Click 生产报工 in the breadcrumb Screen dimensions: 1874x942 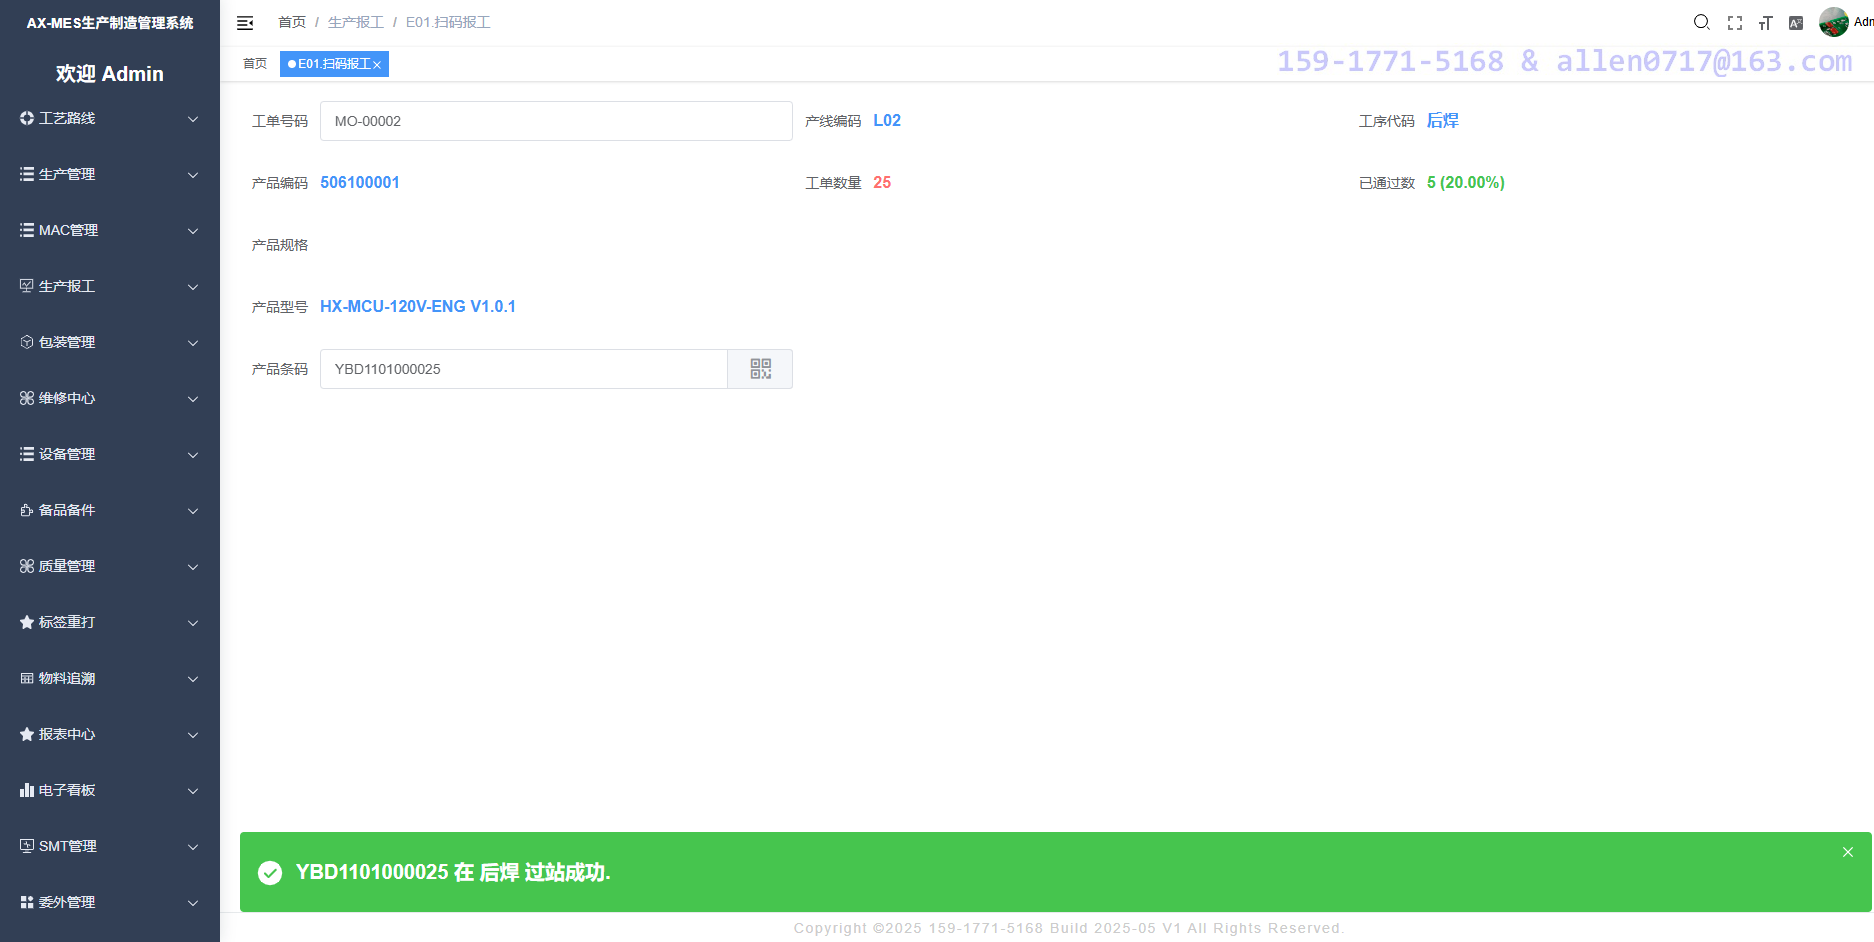click(x=356, y=22)
